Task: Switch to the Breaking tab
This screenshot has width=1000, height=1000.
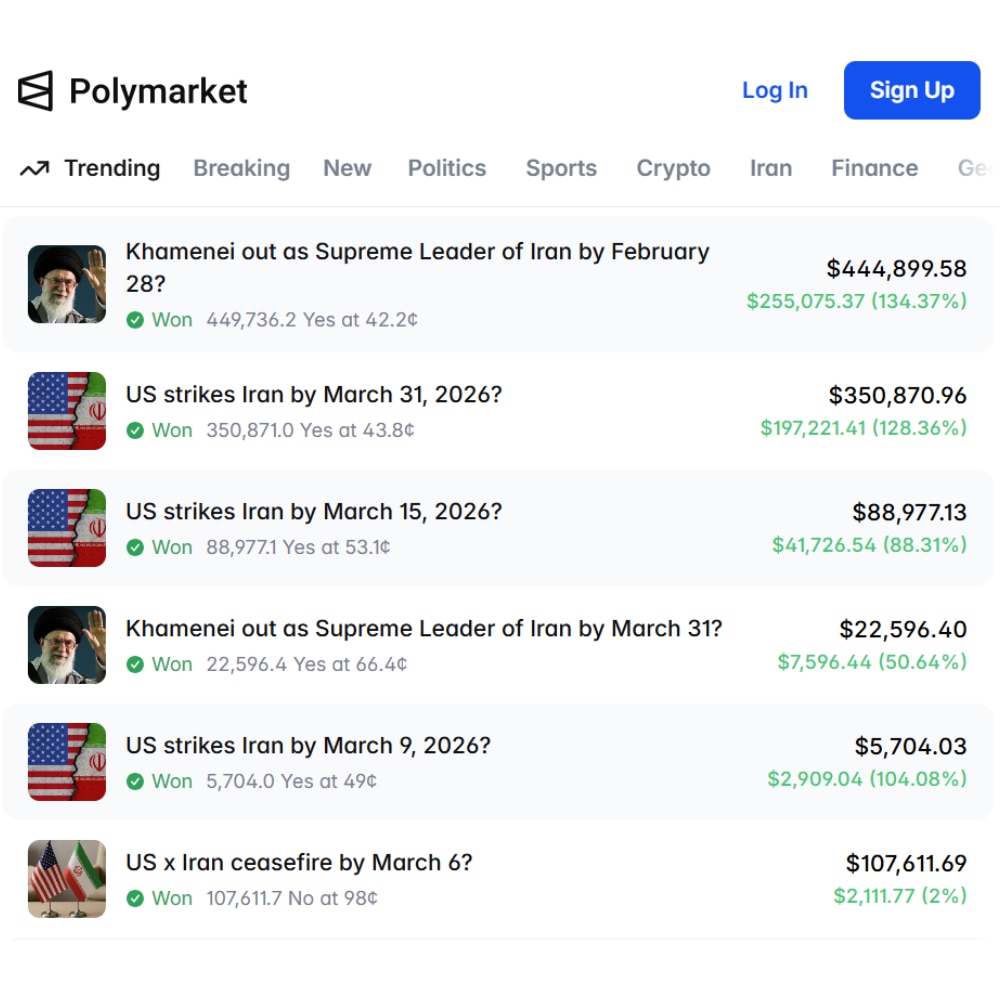Action: [x=241, y=168]
